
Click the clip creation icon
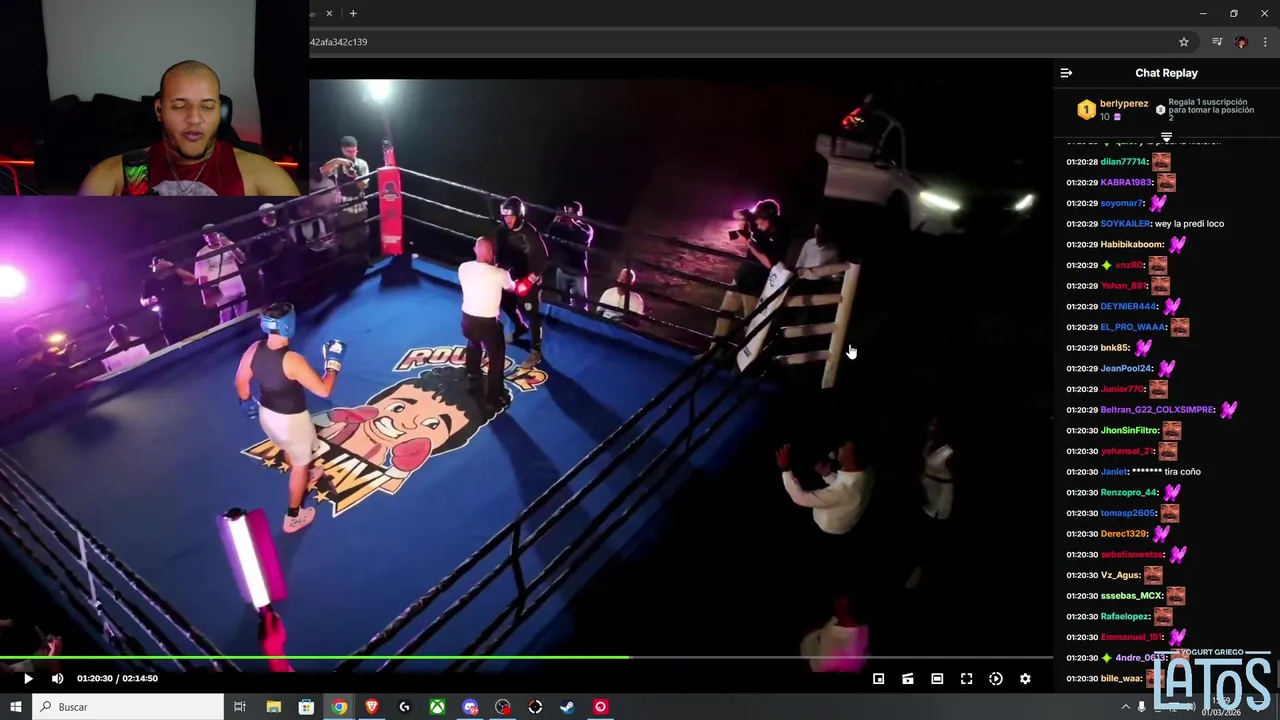point(907,678)
